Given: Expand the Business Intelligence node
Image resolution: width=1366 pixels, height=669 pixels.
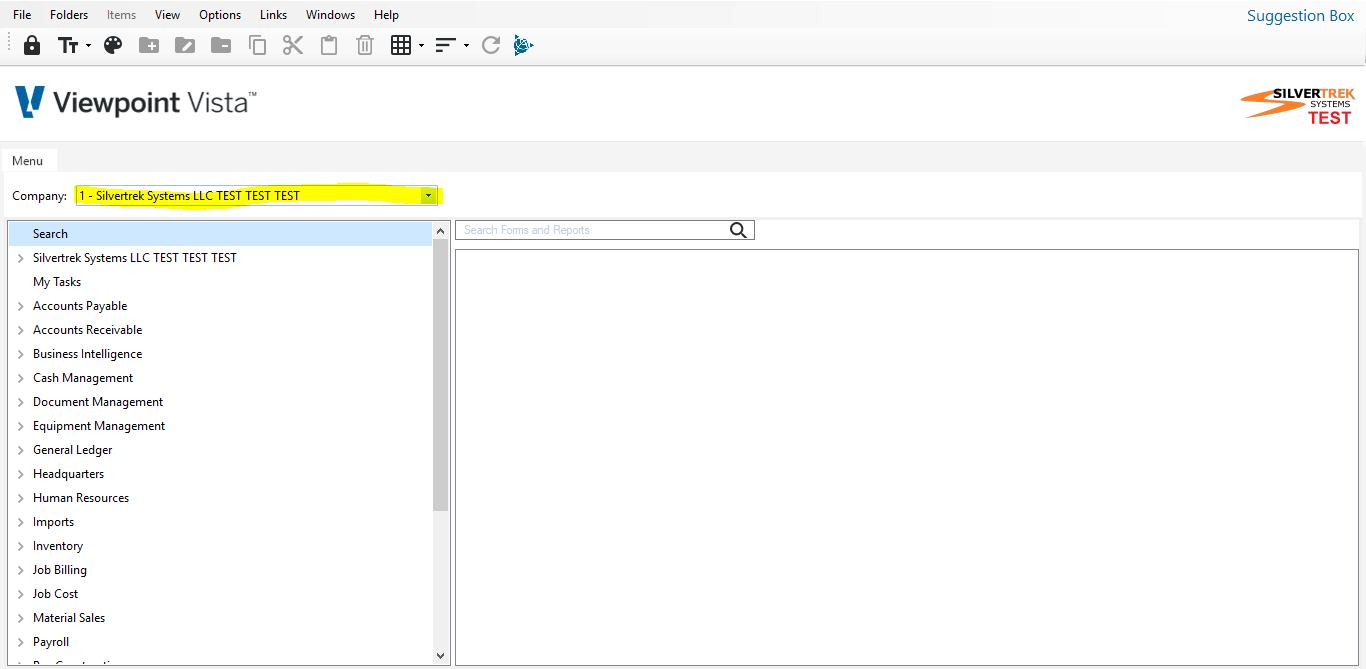Looking at the screenshot, I should [21, 354].
